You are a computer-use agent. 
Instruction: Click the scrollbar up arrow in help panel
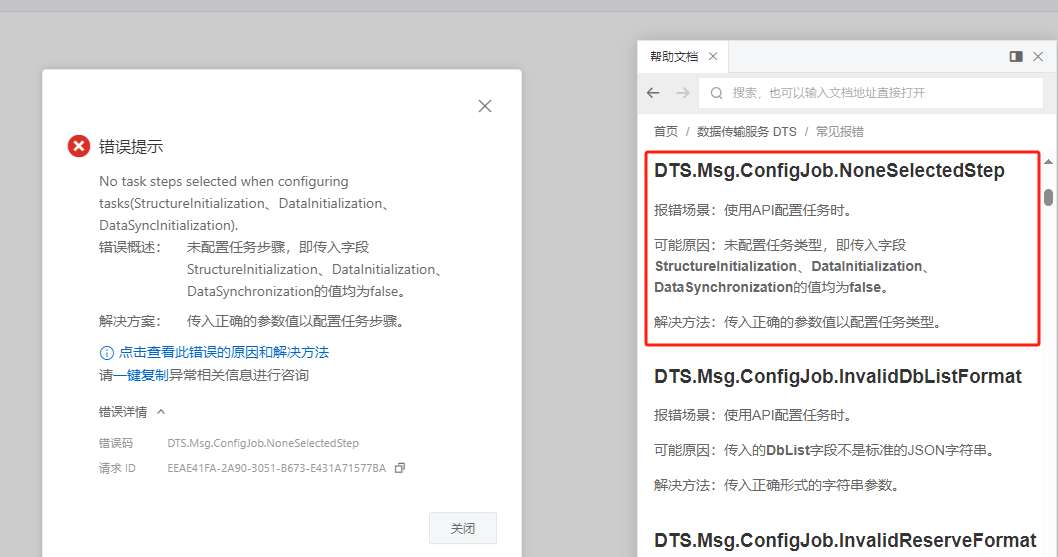click(1048, 161)
